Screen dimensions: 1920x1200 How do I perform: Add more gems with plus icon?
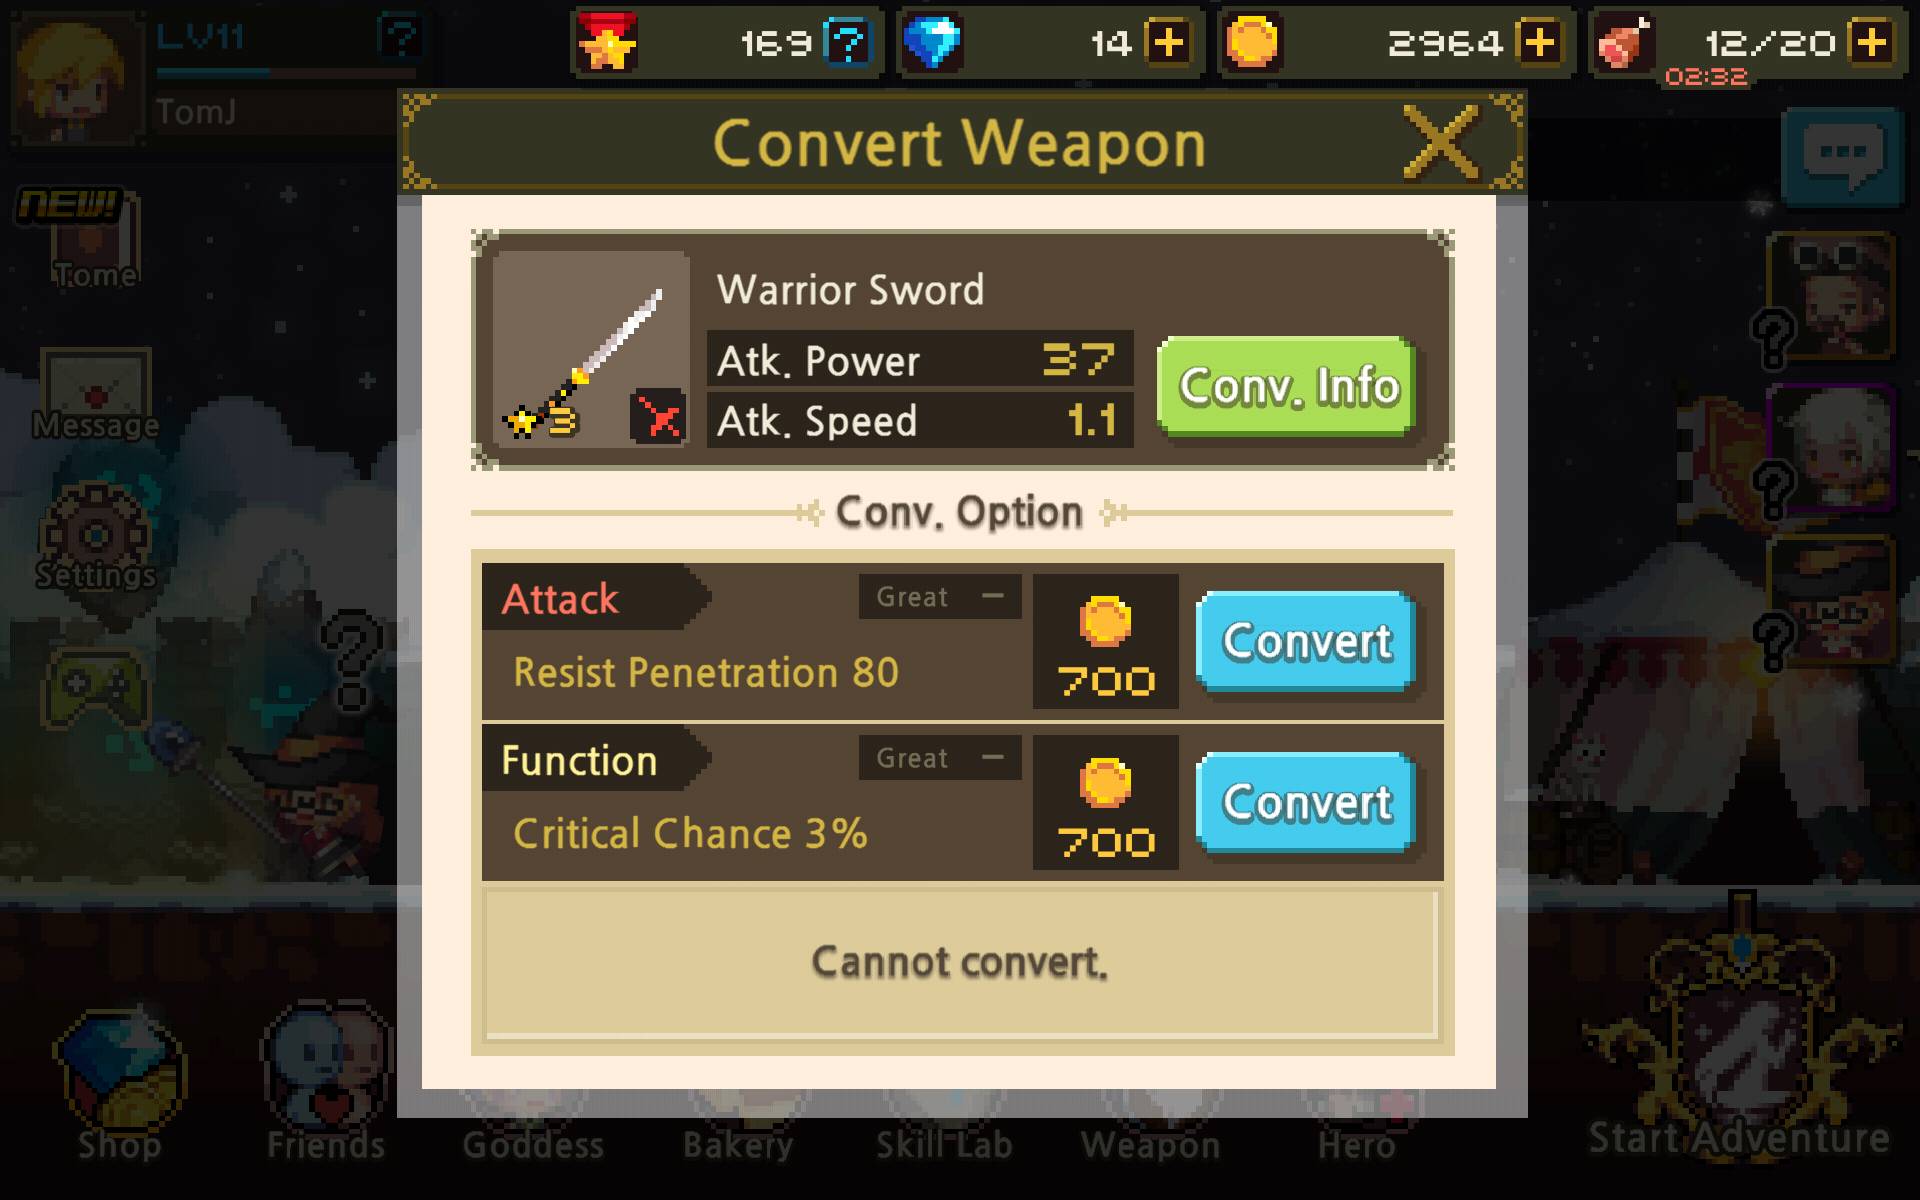click(1168, 43)
